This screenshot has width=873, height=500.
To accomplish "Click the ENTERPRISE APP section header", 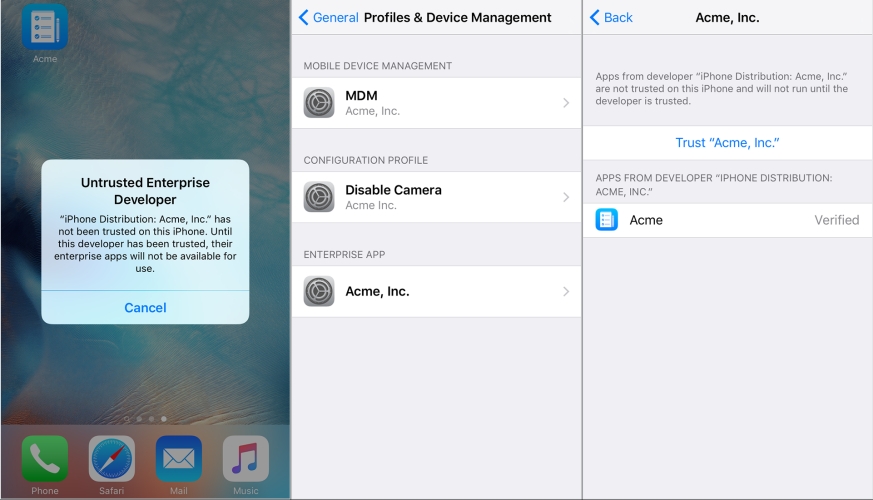I will (344, 254).
